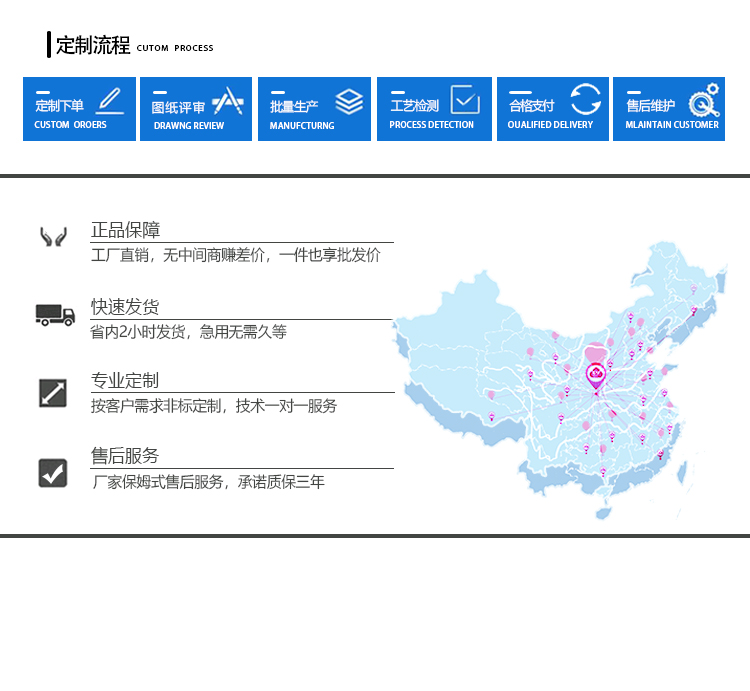Open the 图纸评审 process tile

(196, 109)
